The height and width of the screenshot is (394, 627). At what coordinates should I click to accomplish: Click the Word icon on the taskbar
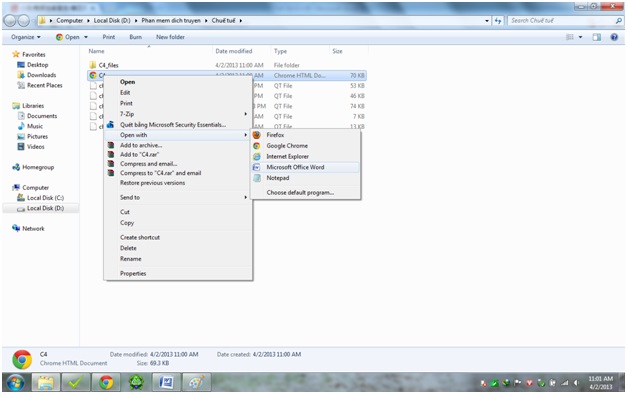166,383
